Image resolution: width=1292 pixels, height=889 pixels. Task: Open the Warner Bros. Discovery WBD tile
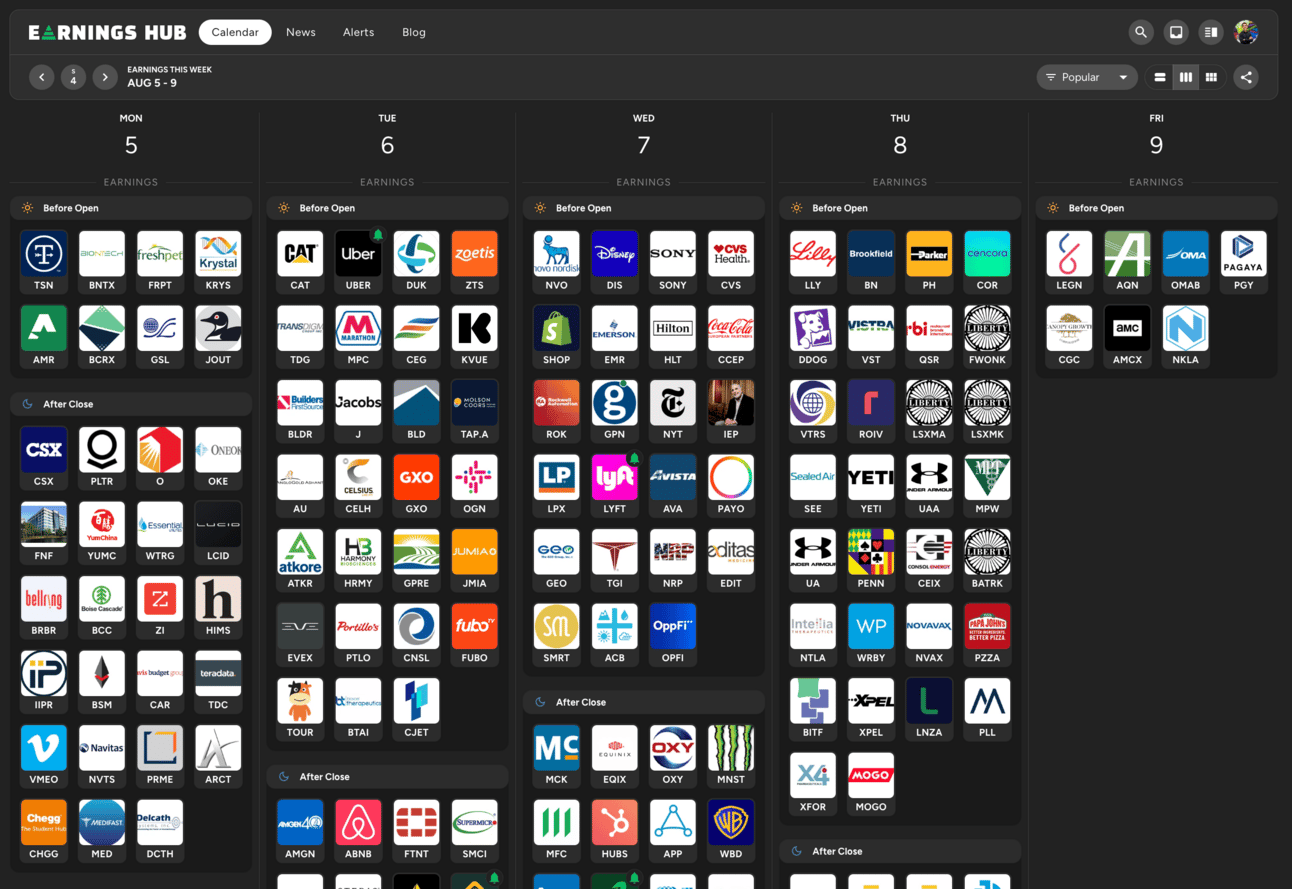(x=731, y=830)
